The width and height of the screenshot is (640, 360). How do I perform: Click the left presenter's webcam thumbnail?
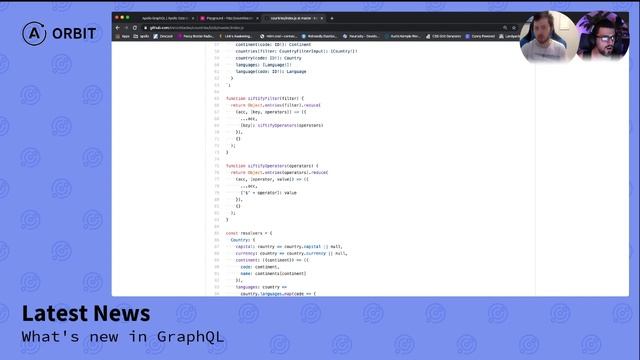coord(549,37)
